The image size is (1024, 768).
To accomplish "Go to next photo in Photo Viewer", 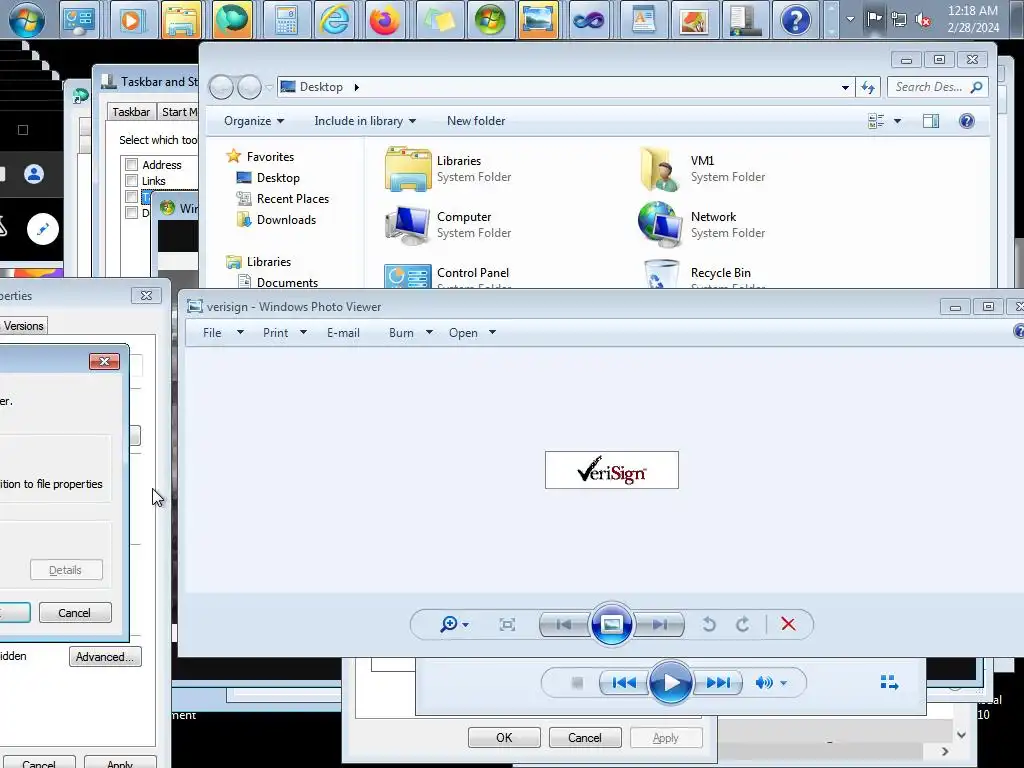I will click(x=659, y=625).
